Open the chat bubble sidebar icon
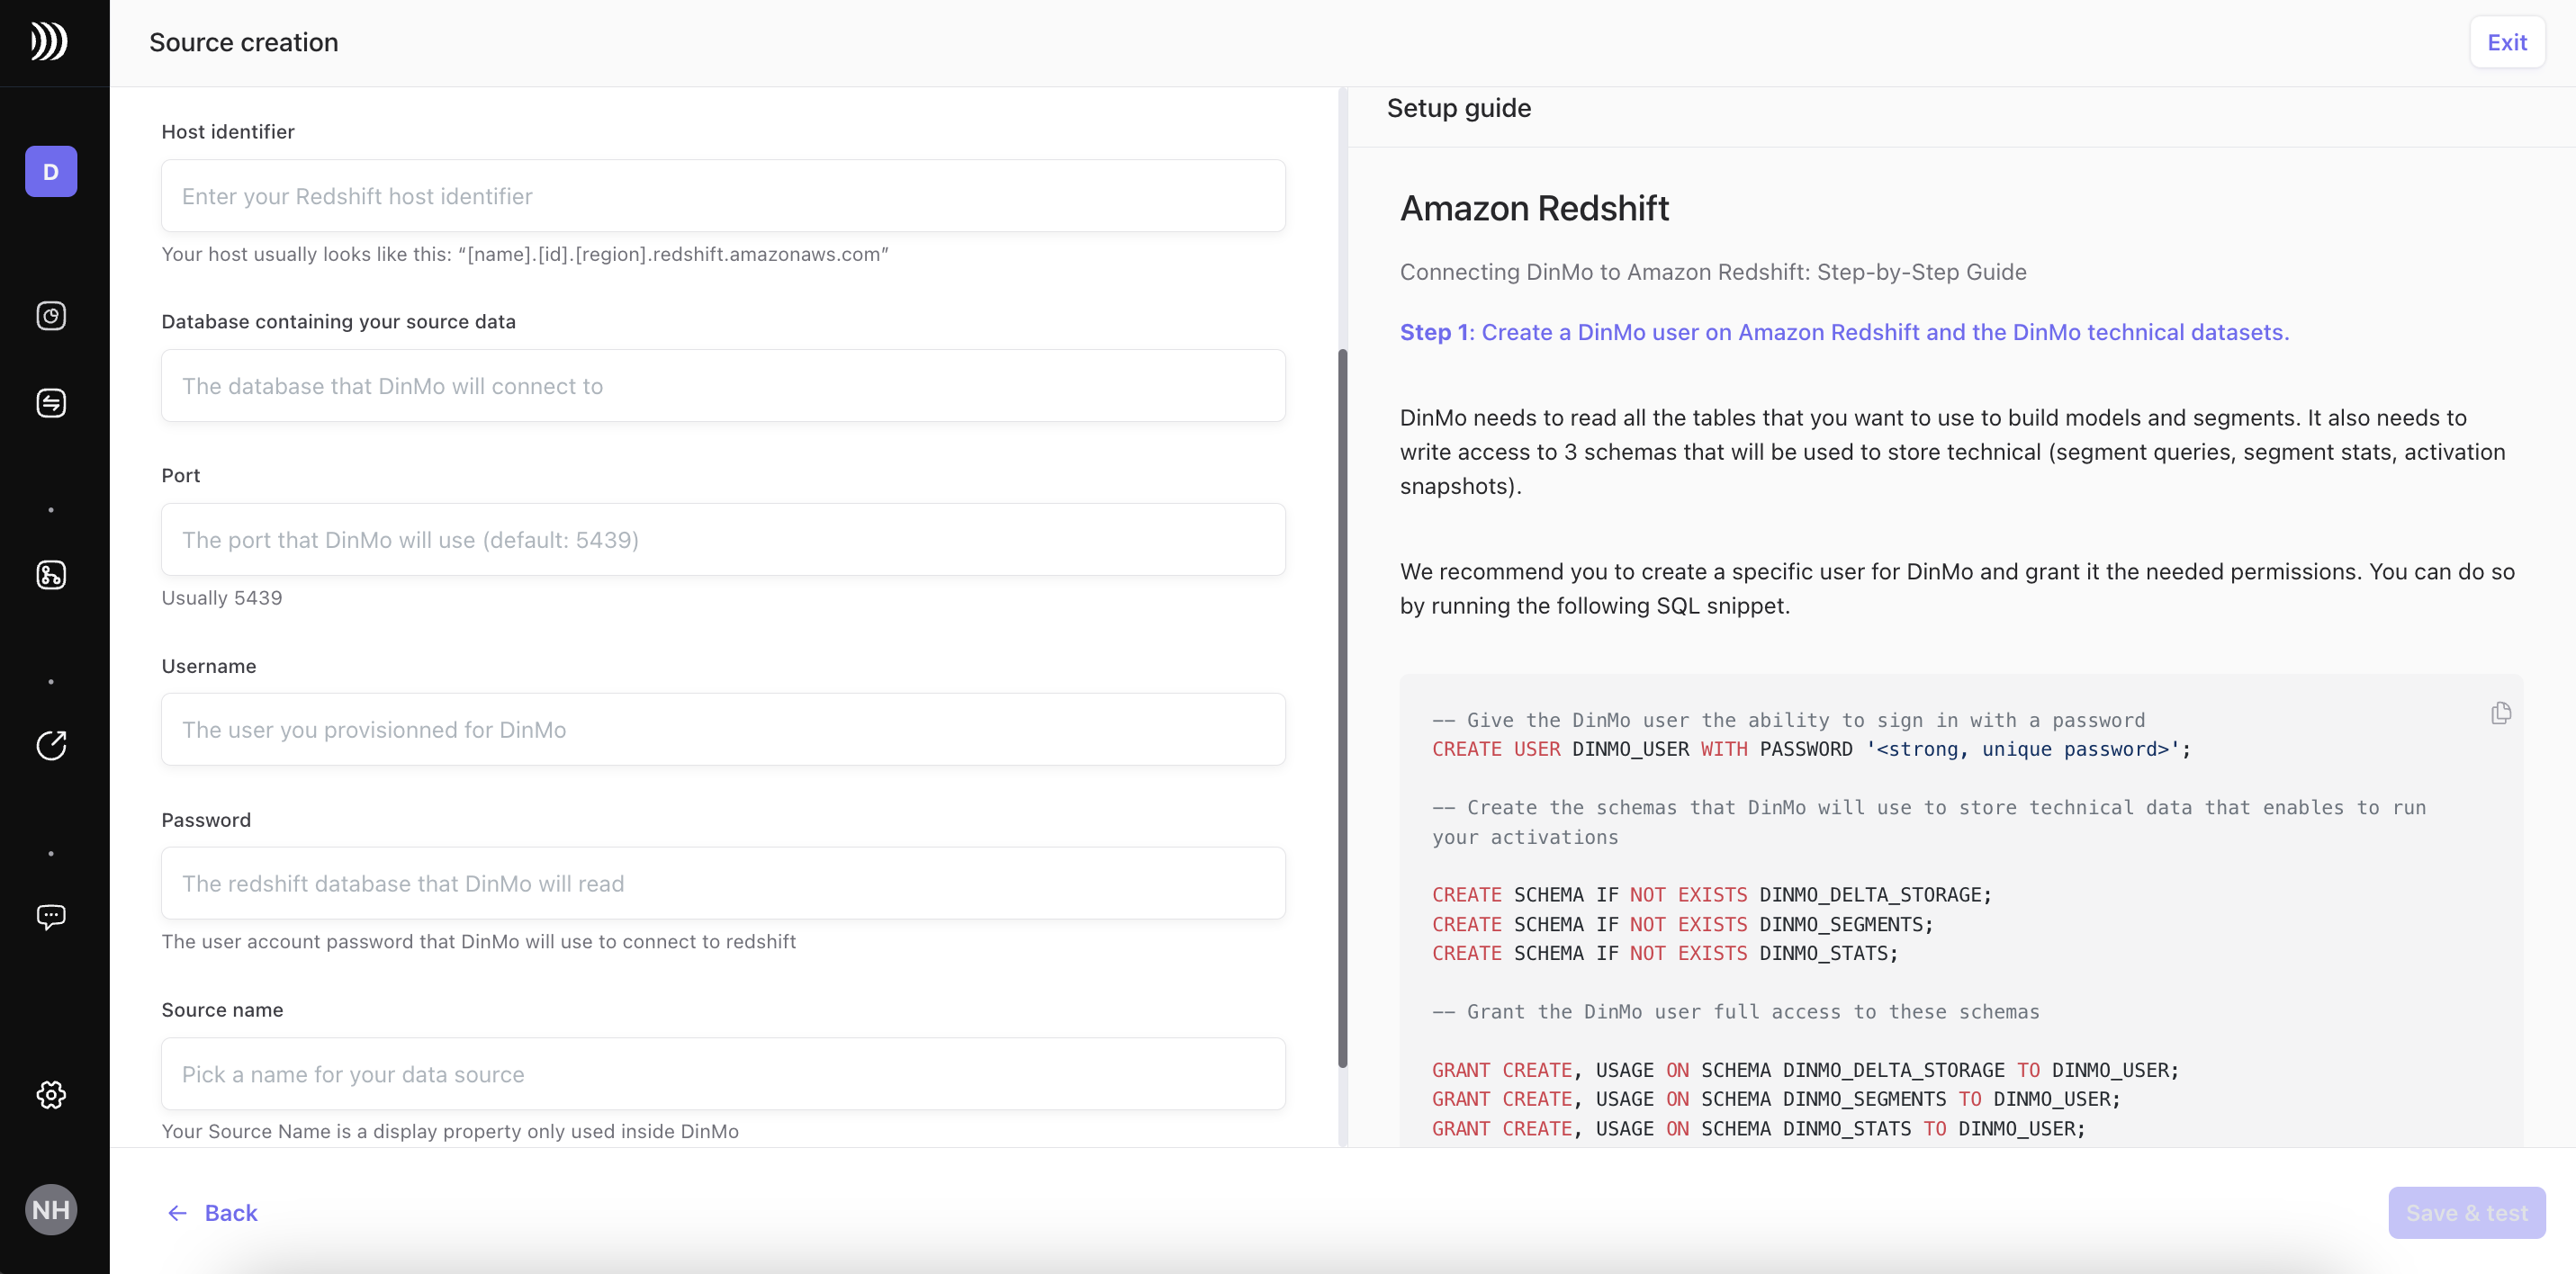The height and width of the screenshot is (1274, 2576). [x=51, y=917]
